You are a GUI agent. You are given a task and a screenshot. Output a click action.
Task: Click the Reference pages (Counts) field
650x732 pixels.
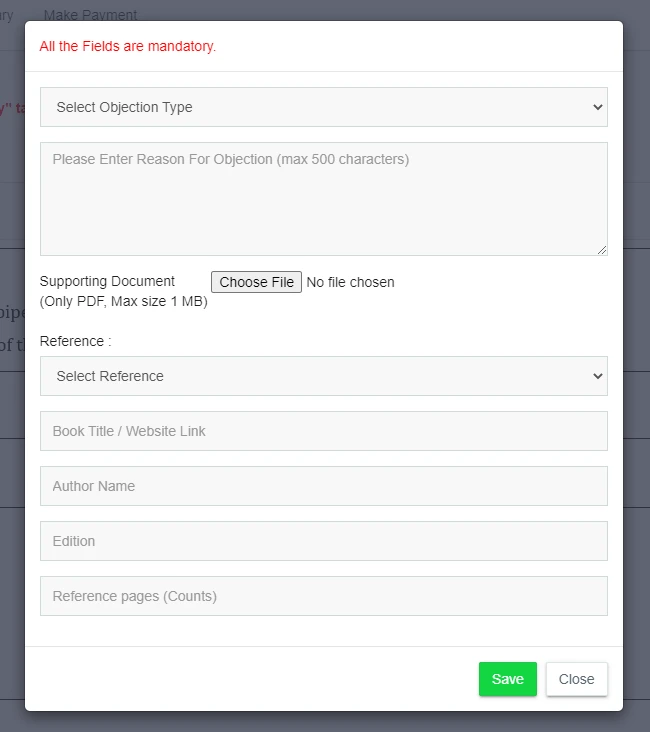tap(323, 596)
